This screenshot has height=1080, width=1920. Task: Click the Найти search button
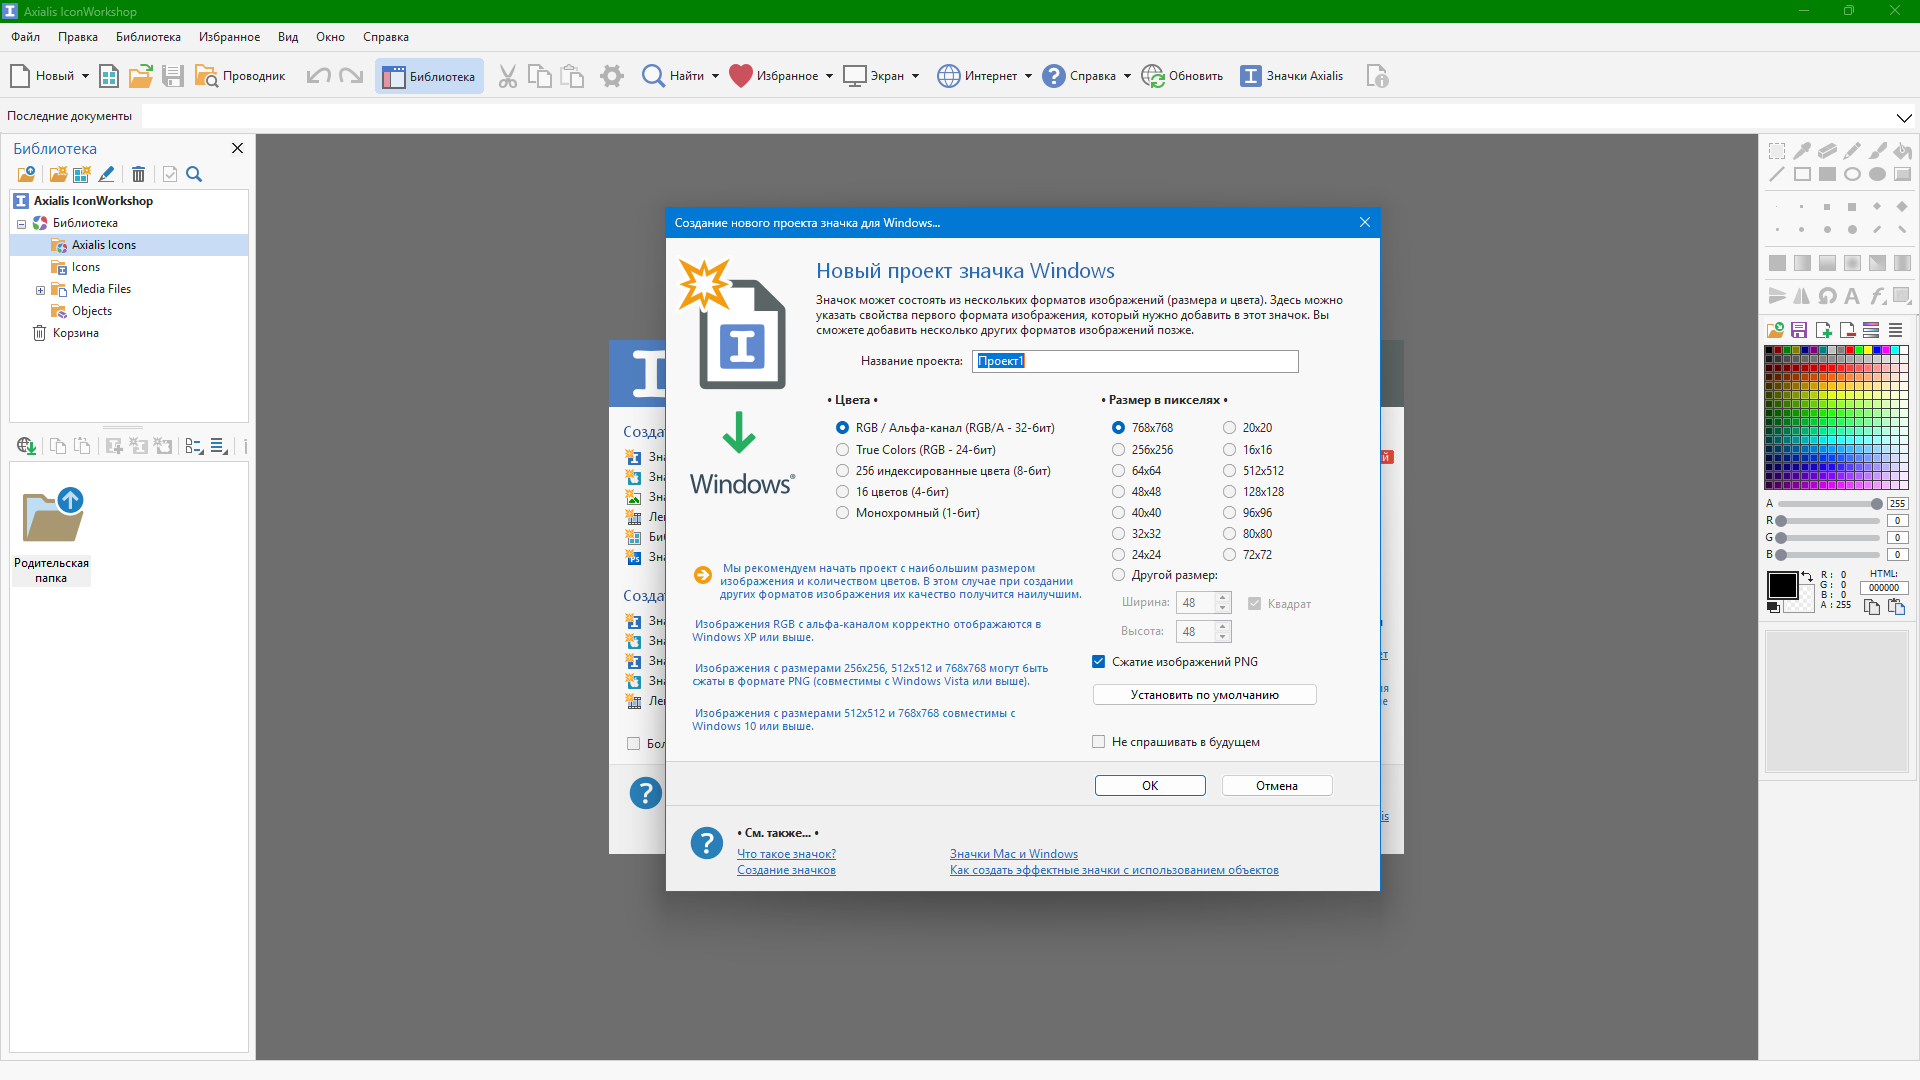click(673, 76)
